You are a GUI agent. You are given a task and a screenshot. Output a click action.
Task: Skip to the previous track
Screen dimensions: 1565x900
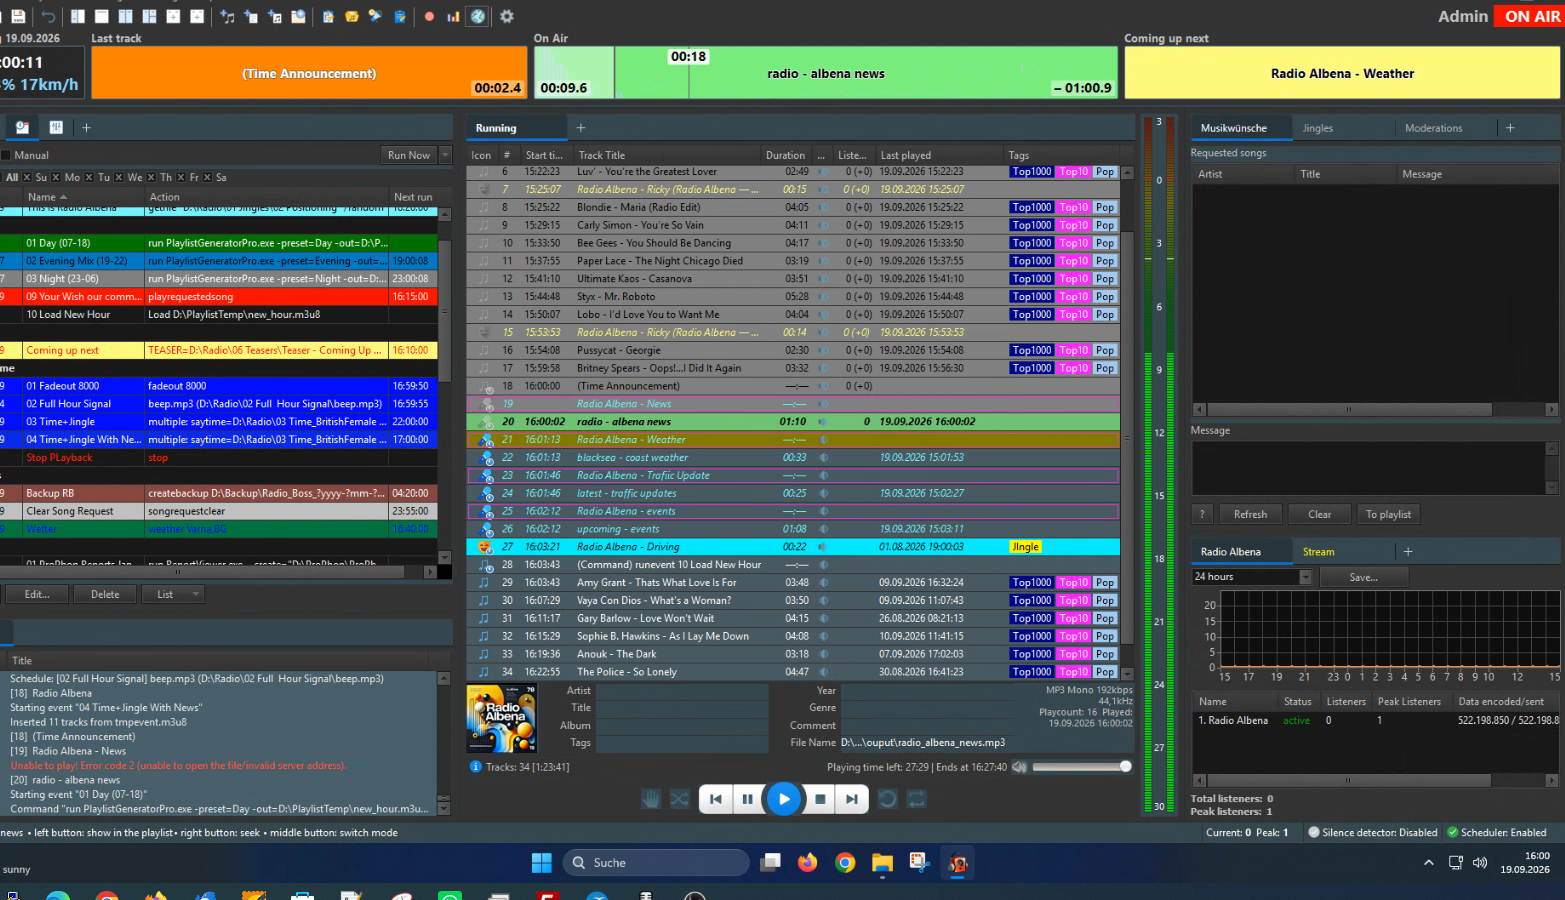point(716,799)
